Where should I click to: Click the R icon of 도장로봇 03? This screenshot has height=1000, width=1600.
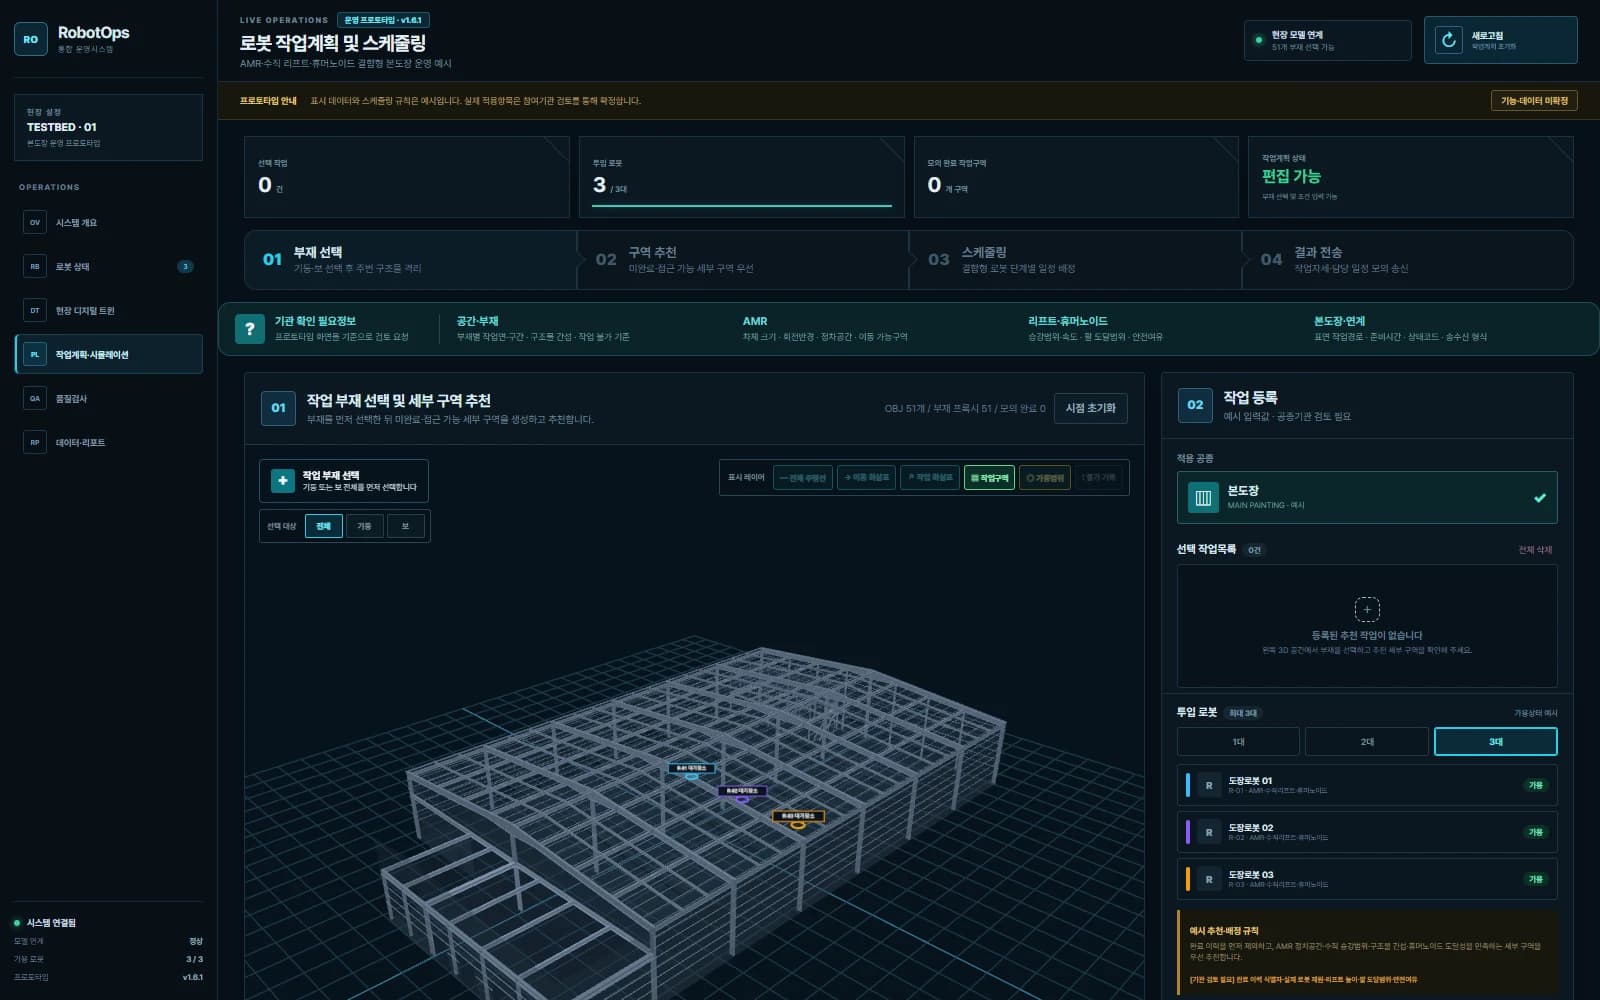[x=1209, y=879]
